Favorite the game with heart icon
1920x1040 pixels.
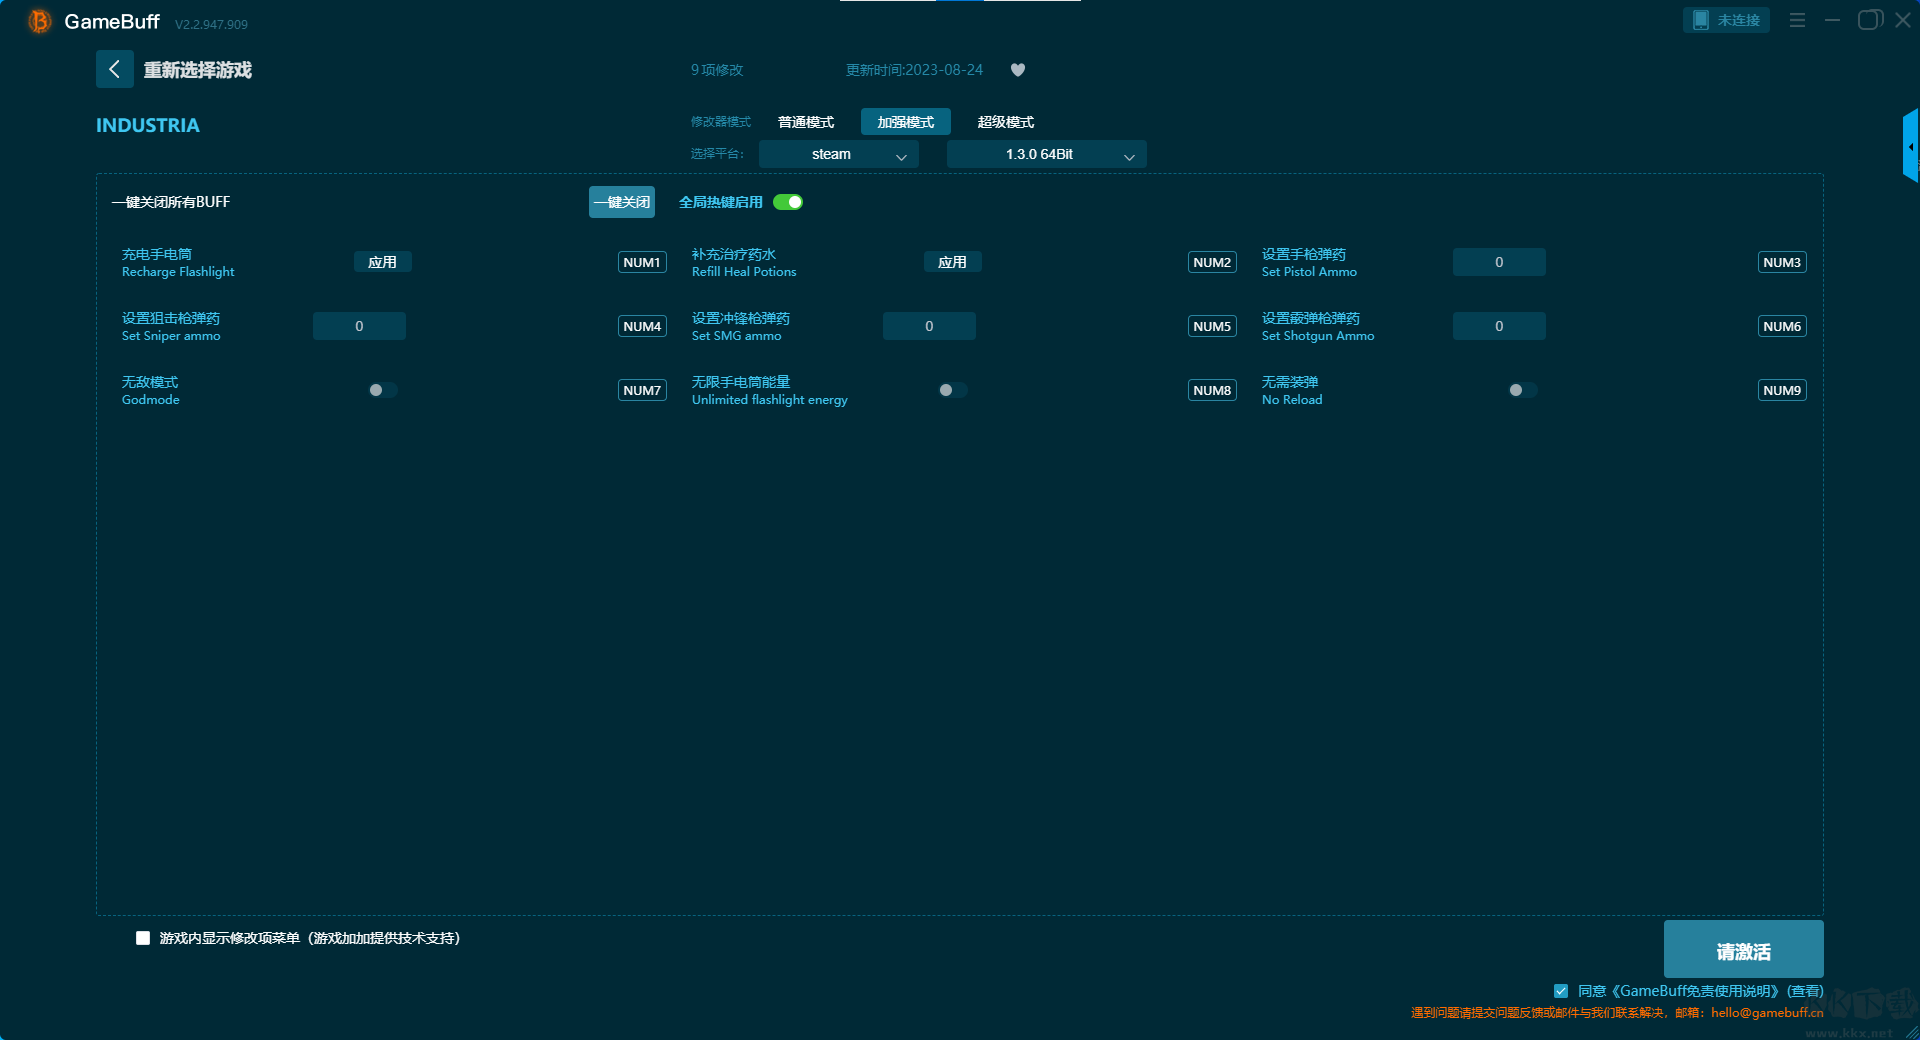pyautogui.click(x=1018, y=70)
